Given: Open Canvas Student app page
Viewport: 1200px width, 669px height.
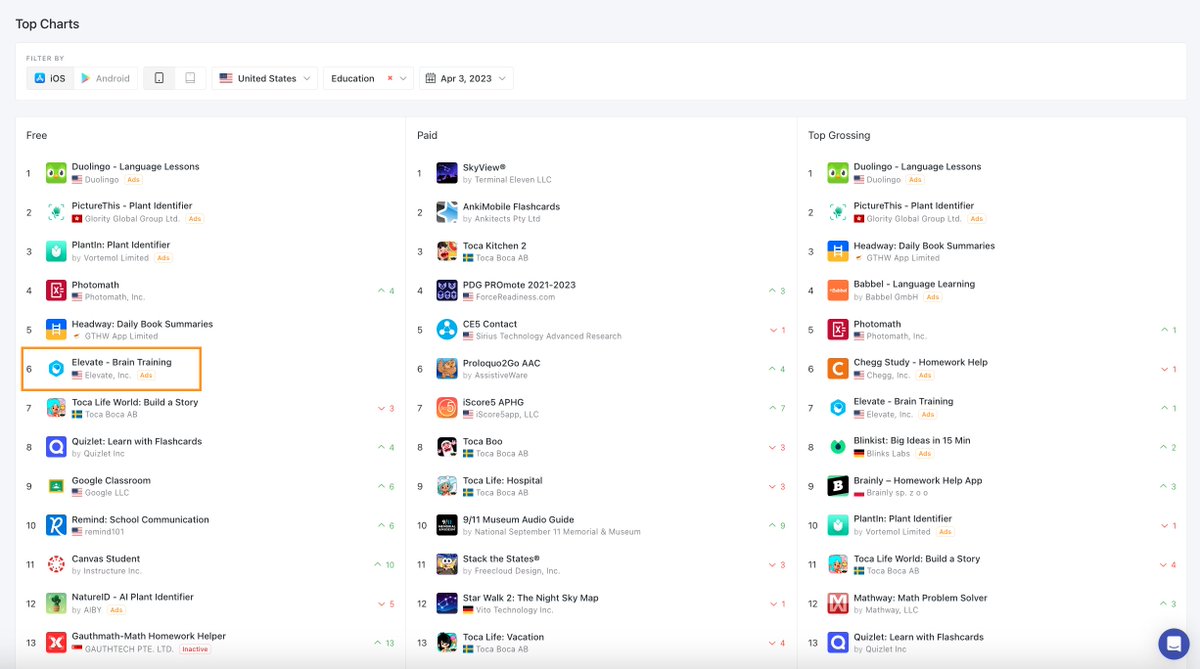Looking at the screenshot, I should tap(106, 558).
